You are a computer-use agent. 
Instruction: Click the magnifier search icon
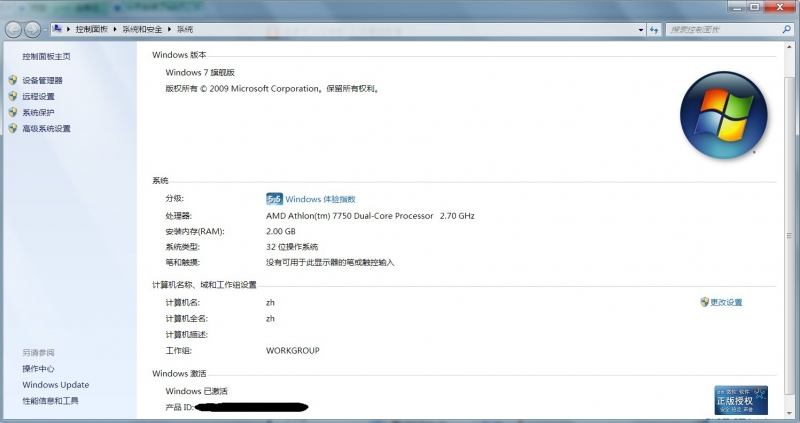pos(786,30)
